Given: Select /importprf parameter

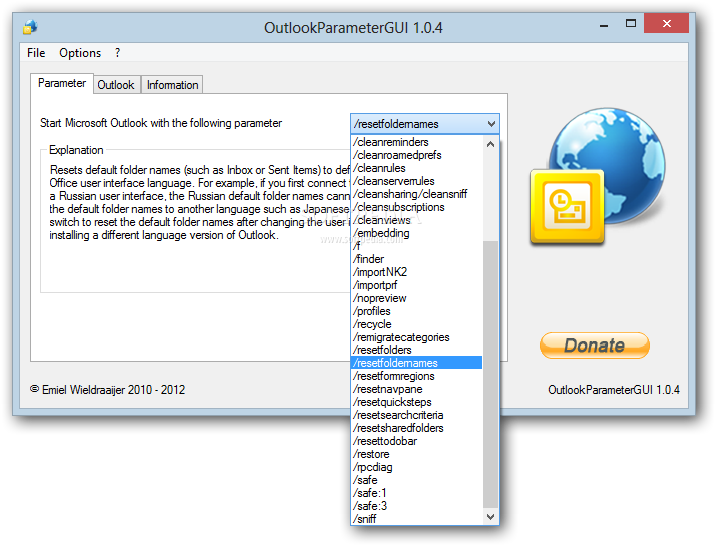Looking at the screenshot, I should click(x=416, y=285).
